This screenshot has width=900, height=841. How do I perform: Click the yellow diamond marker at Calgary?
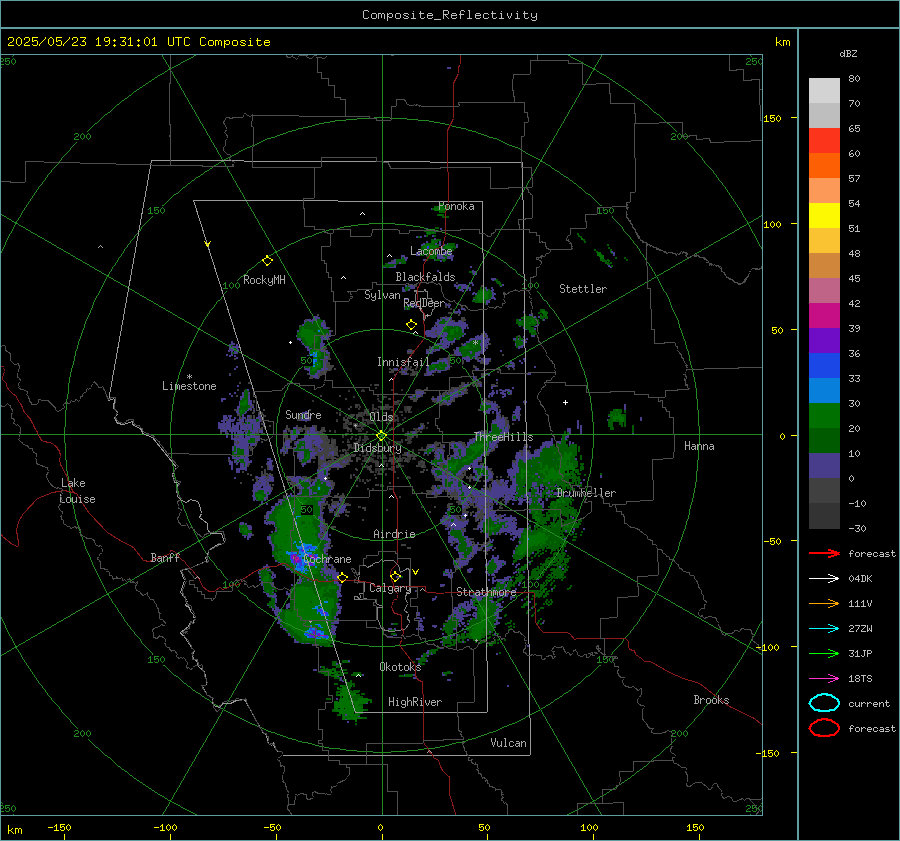(x=395, y=576)
